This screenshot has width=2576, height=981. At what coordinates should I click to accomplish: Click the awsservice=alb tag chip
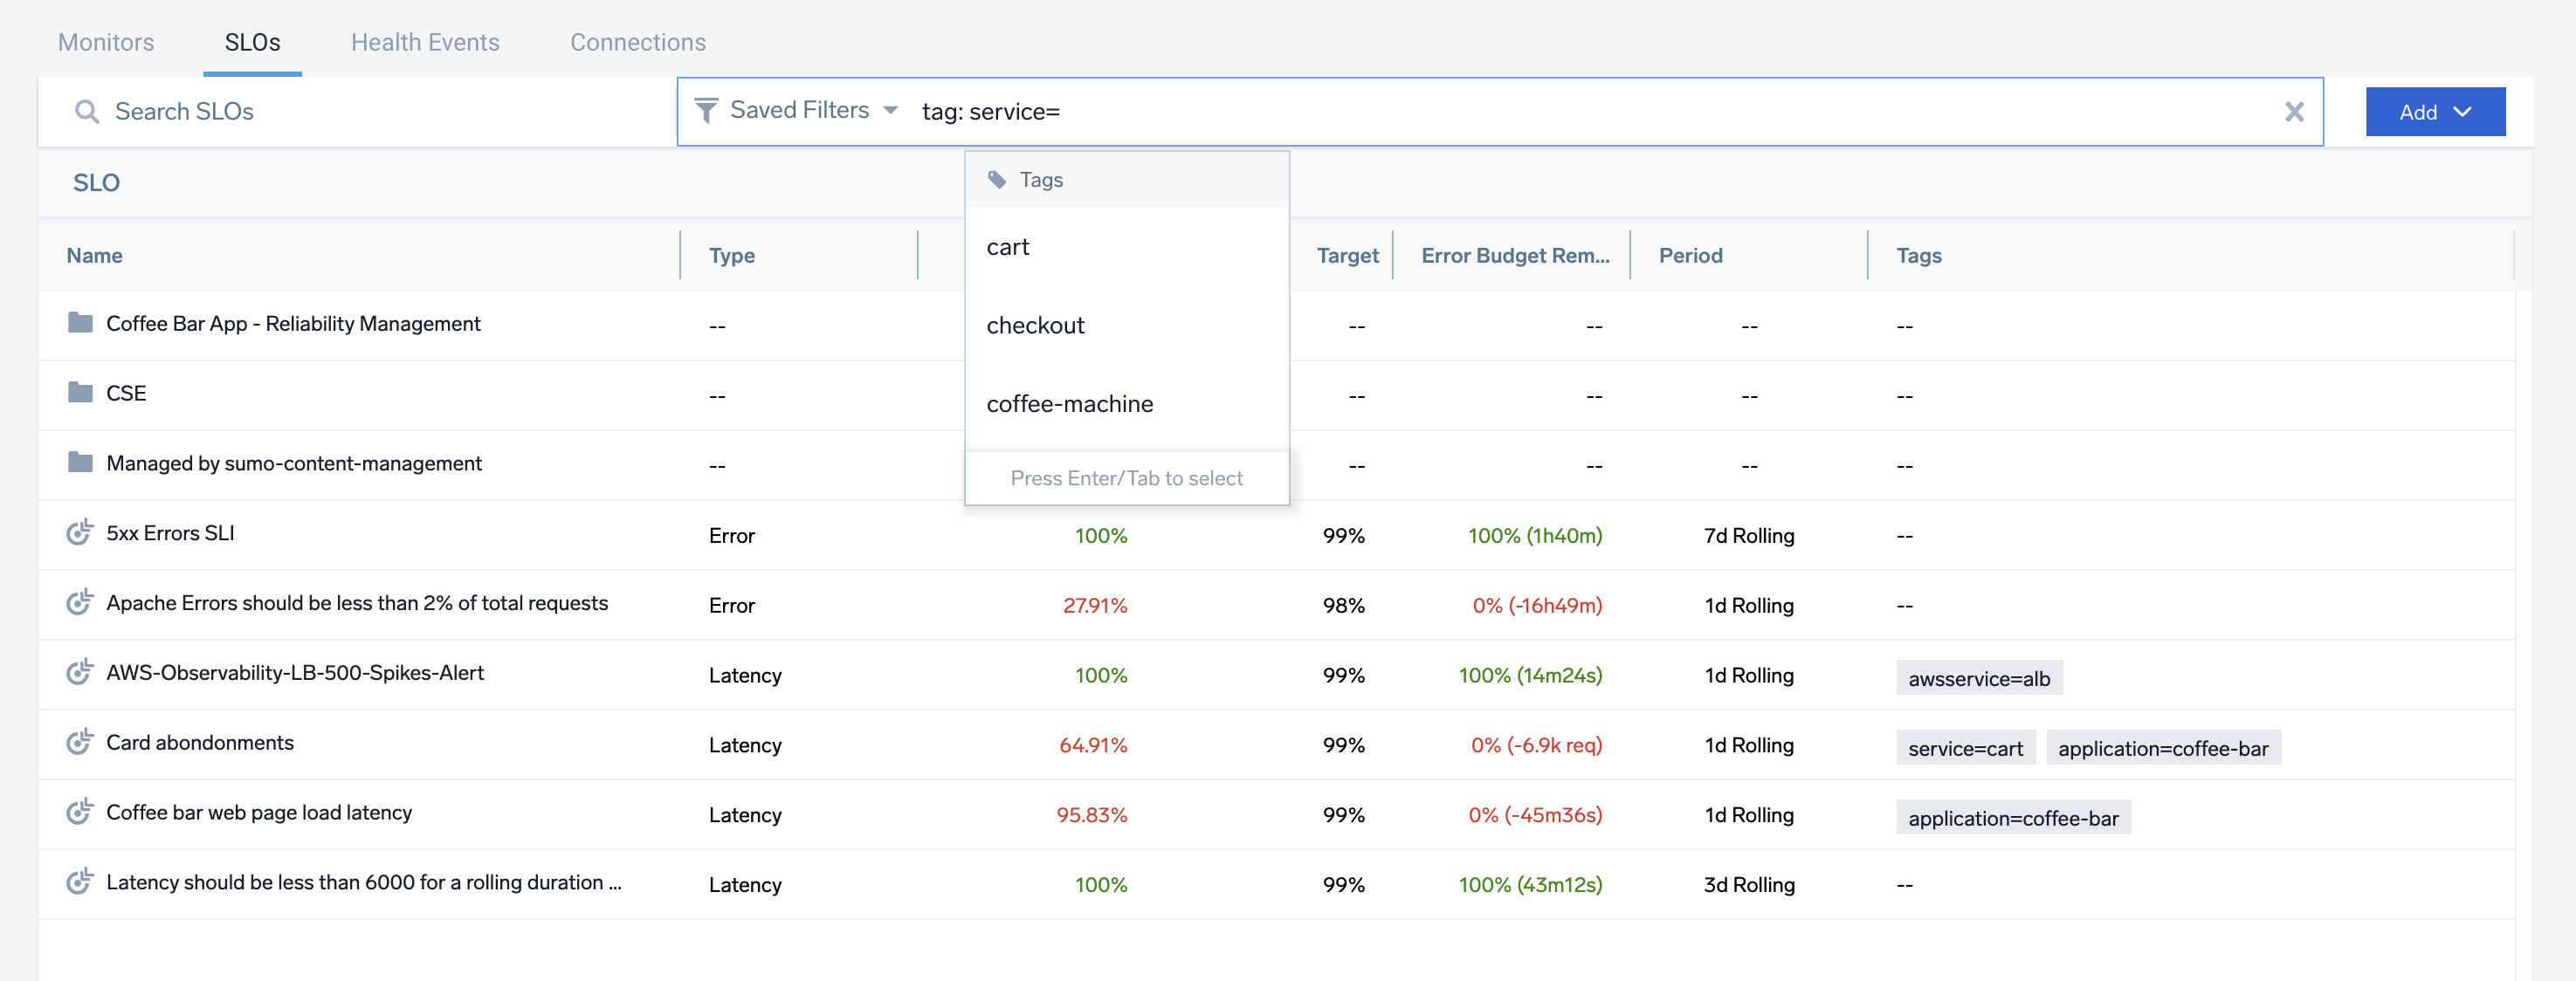(1978, 678)
